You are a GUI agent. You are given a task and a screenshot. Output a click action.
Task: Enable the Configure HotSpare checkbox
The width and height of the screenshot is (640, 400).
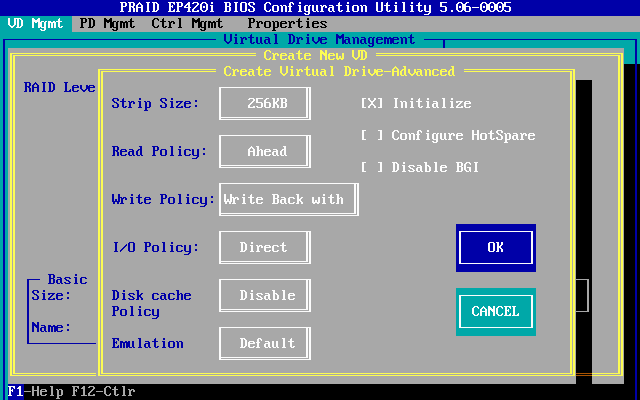click(x=372, y=135)
